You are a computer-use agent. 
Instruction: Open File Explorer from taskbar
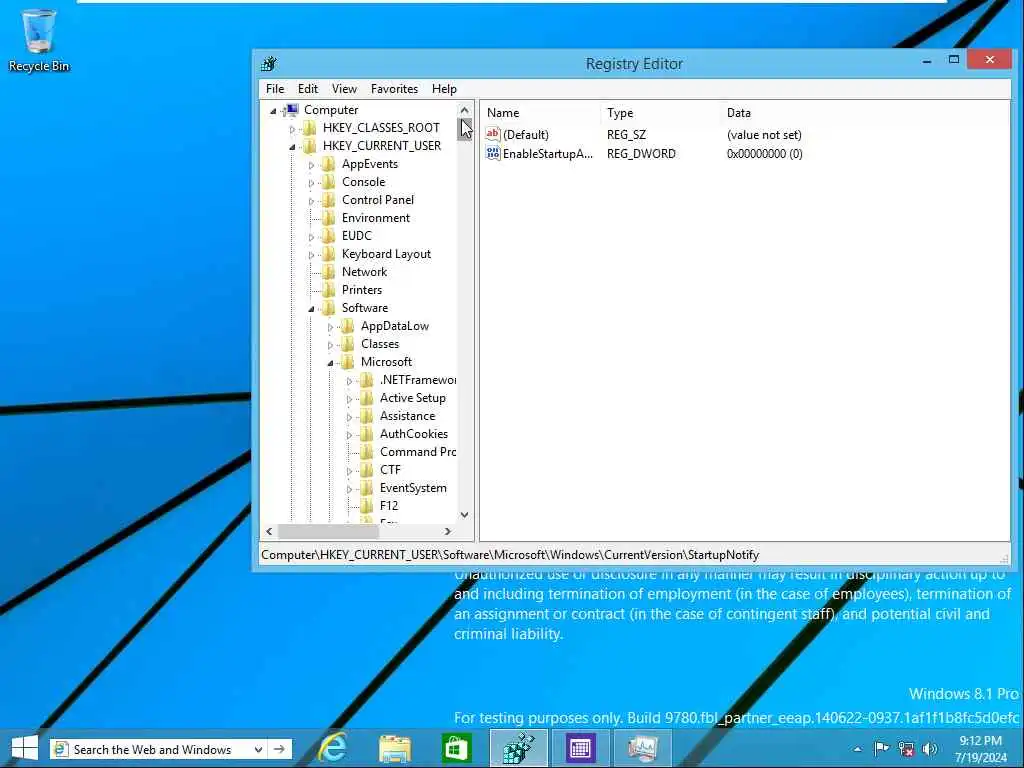point(395,748)
